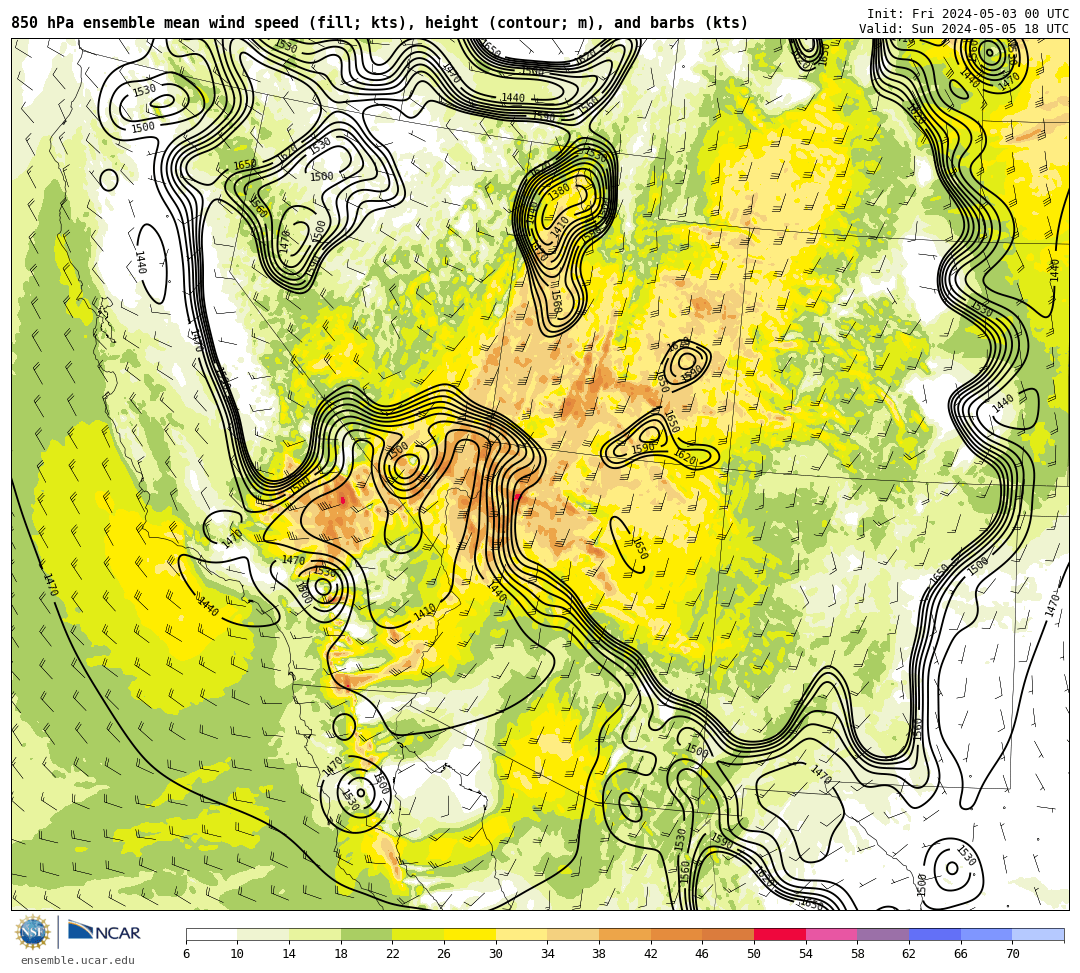Click the NSF logo emblem
The width and height of the screenshot is (1080, 973).
[x=33, y=932]
